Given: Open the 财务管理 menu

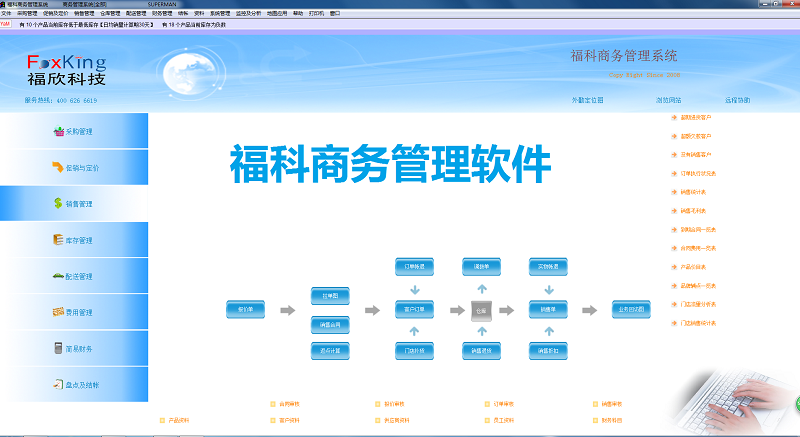Looking at the screenshot, I should point(162,14).
